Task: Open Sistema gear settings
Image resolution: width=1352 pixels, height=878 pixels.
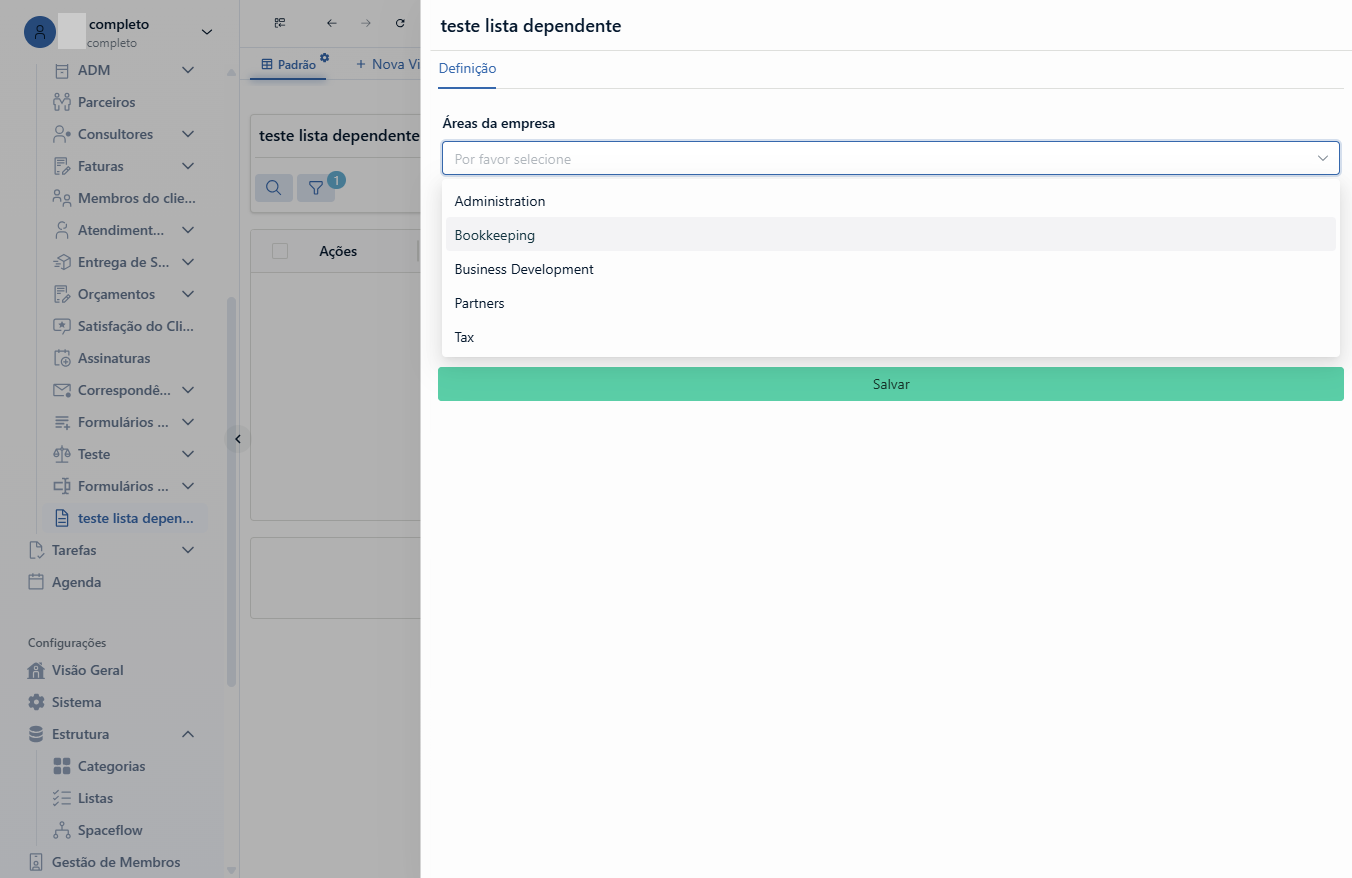Action: point(36,702)
